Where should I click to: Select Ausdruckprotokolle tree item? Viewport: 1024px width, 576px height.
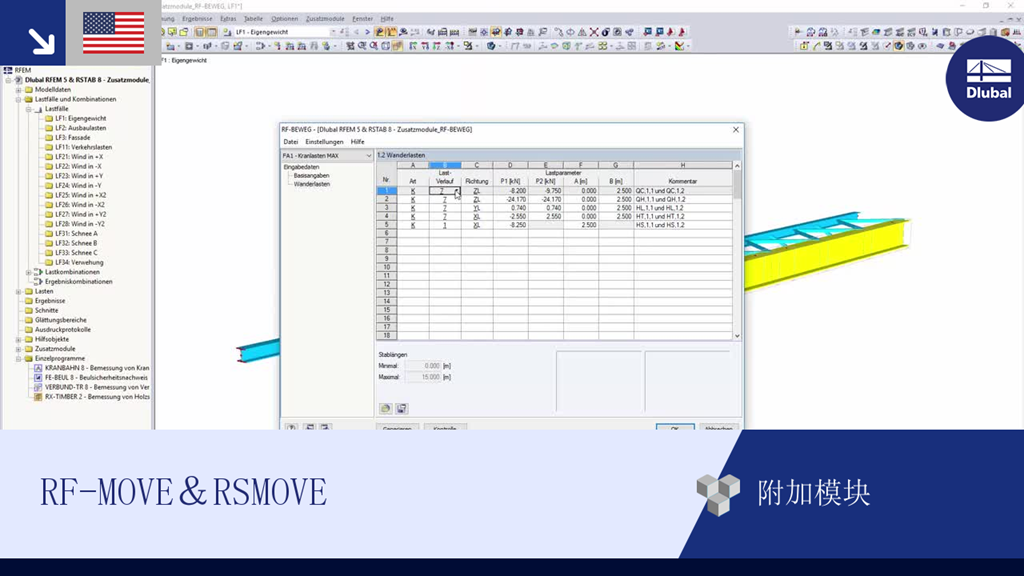63,330
